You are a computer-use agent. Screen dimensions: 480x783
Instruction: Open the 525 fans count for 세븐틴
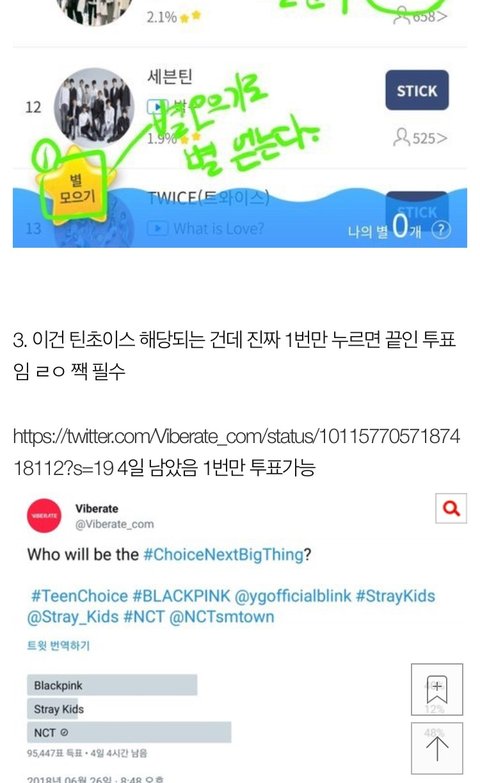[x=420, y=138]
